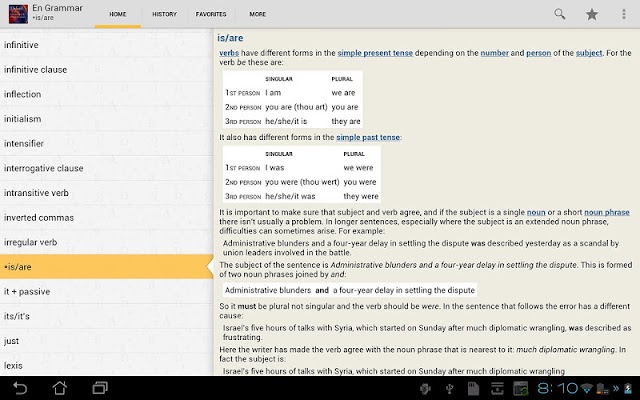Switch to the HOME tab
The image size is (640, 400).
[x=118, y=14]
